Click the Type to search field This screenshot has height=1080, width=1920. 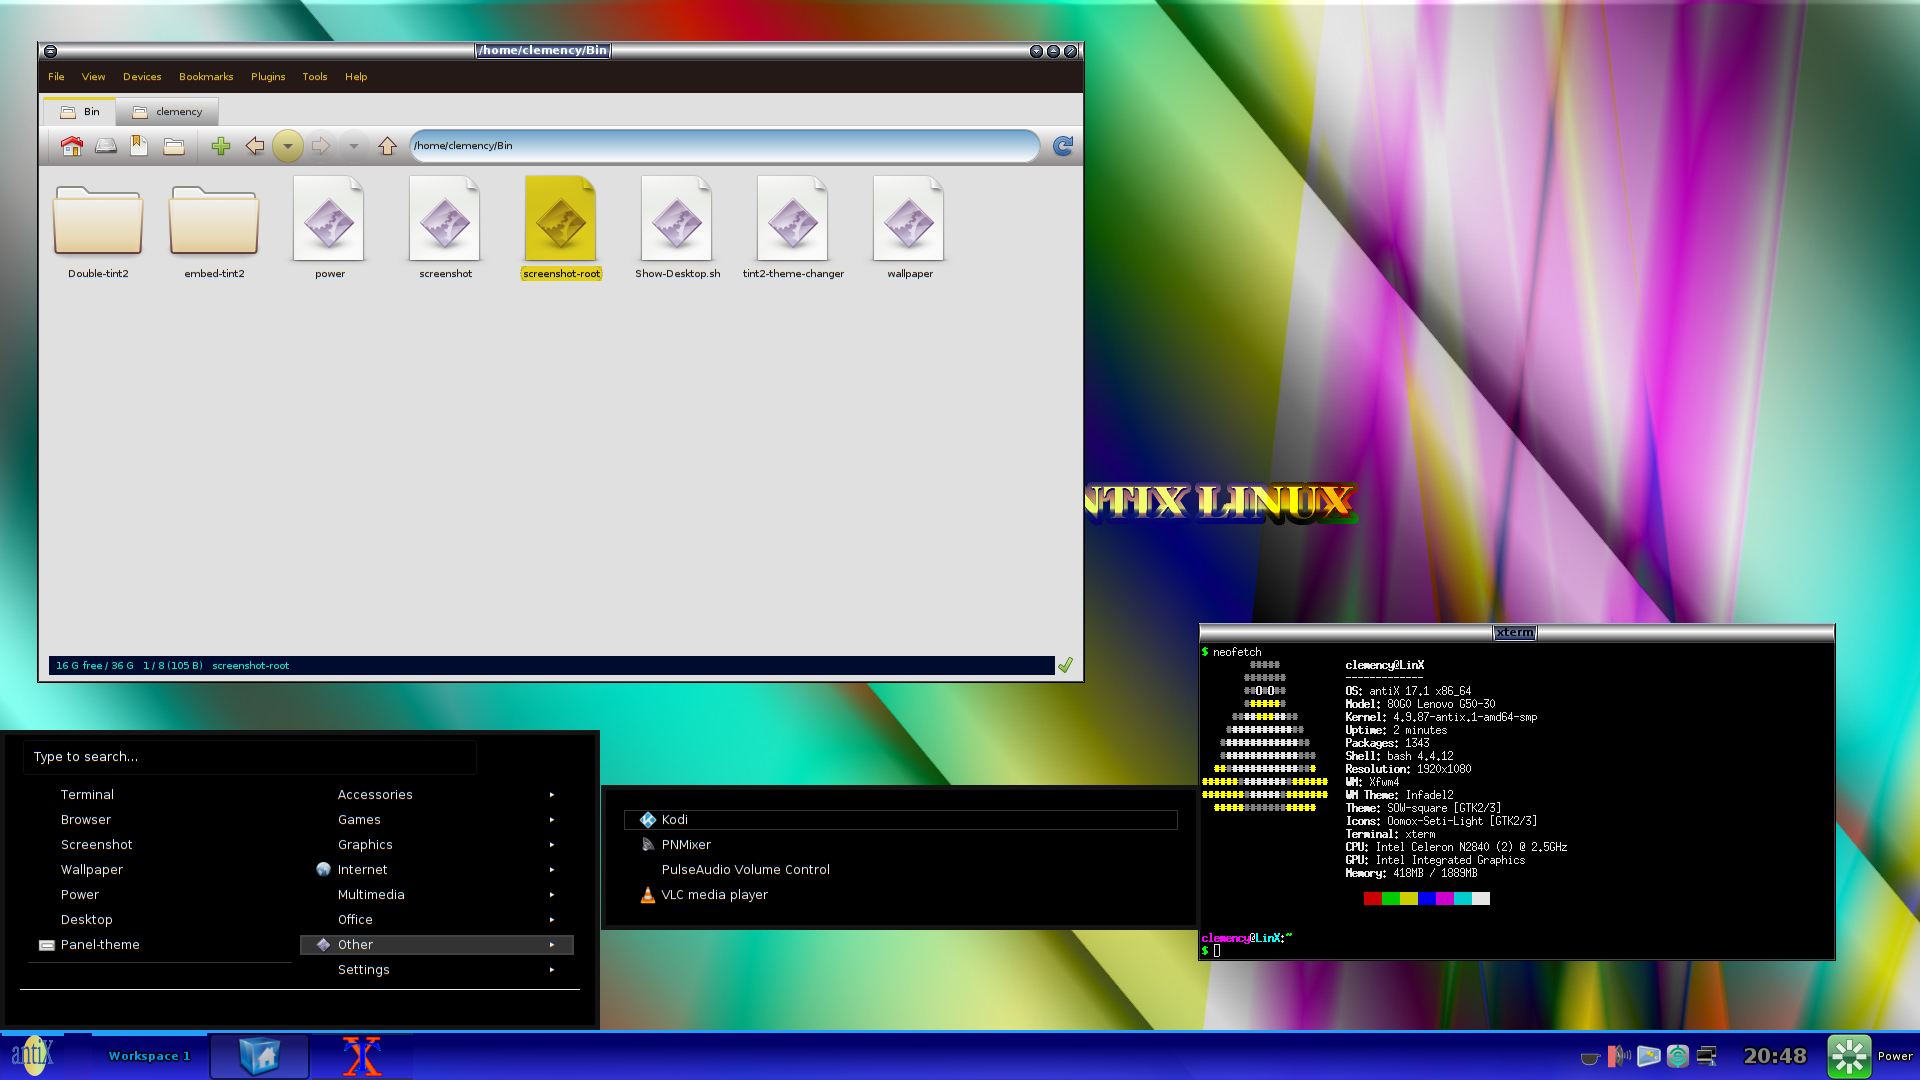pos(250,757)
